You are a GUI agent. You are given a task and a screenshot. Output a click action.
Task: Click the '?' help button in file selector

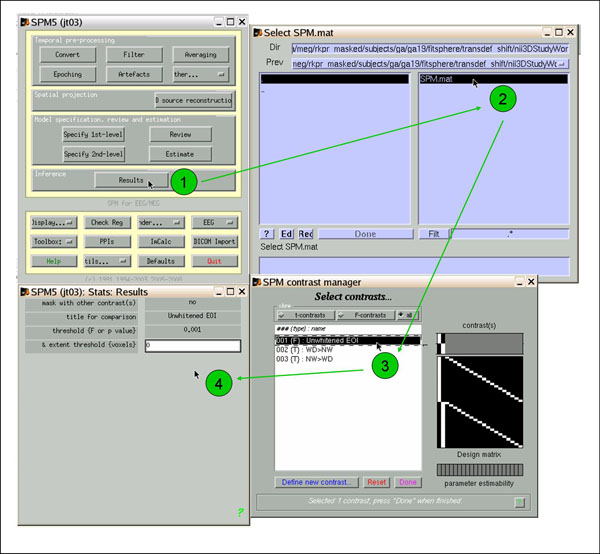268,233
